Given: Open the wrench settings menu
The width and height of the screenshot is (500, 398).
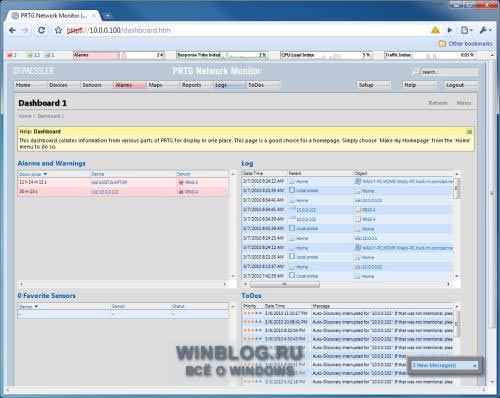Looking at the screenshot, I should click(485, 30).
